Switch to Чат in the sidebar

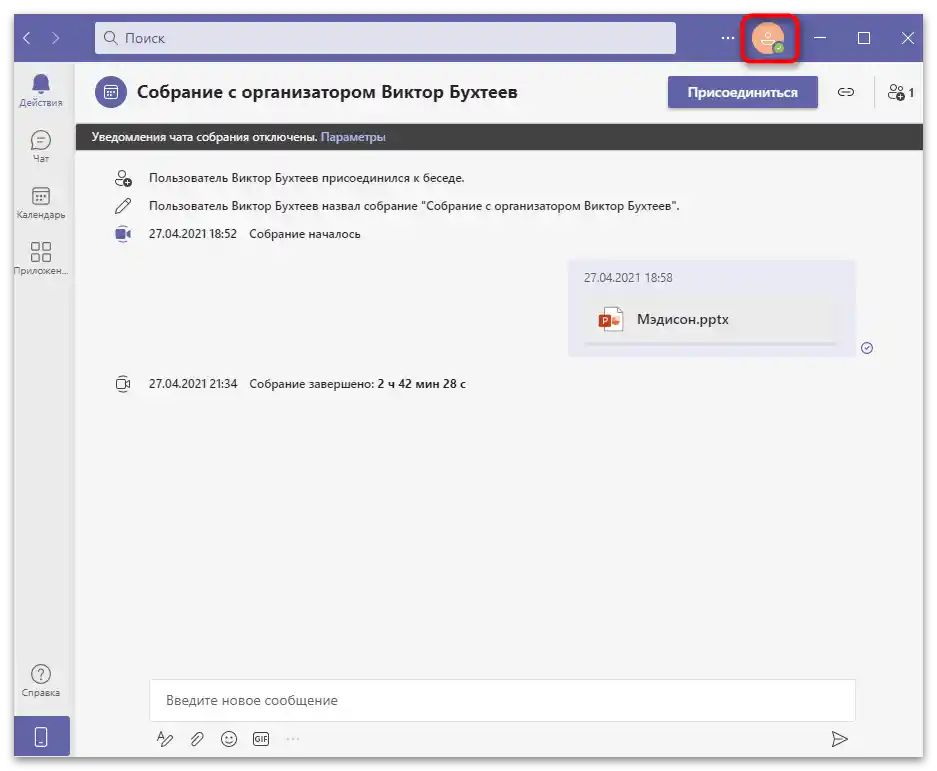point(41,147)
